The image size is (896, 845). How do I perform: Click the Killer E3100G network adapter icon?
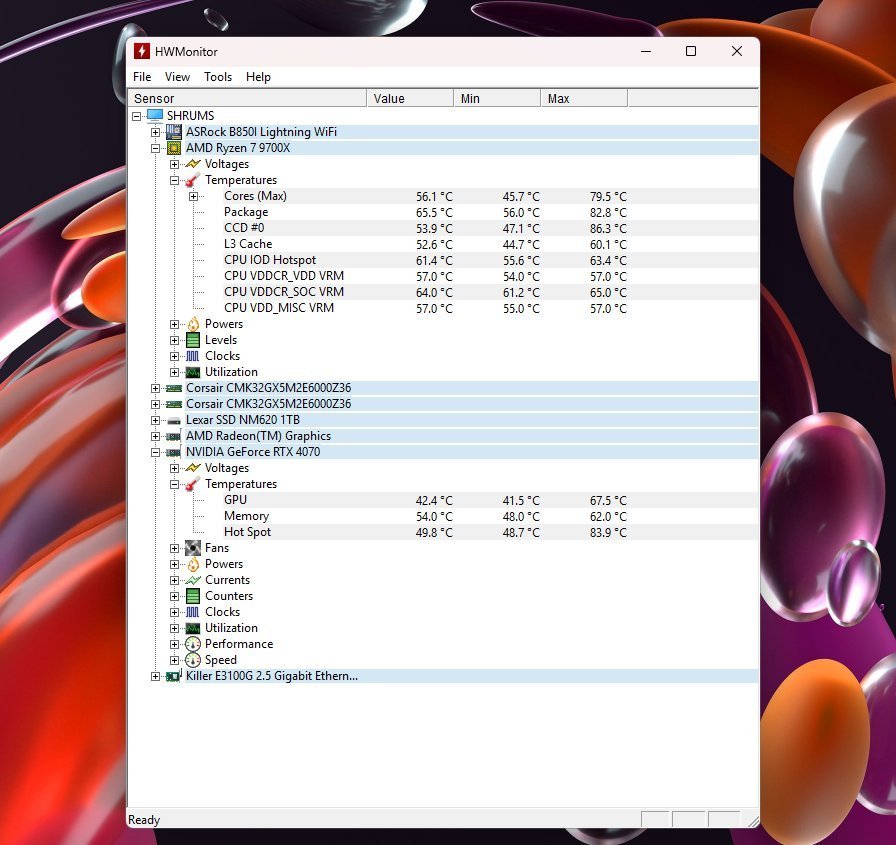(174, 676)
